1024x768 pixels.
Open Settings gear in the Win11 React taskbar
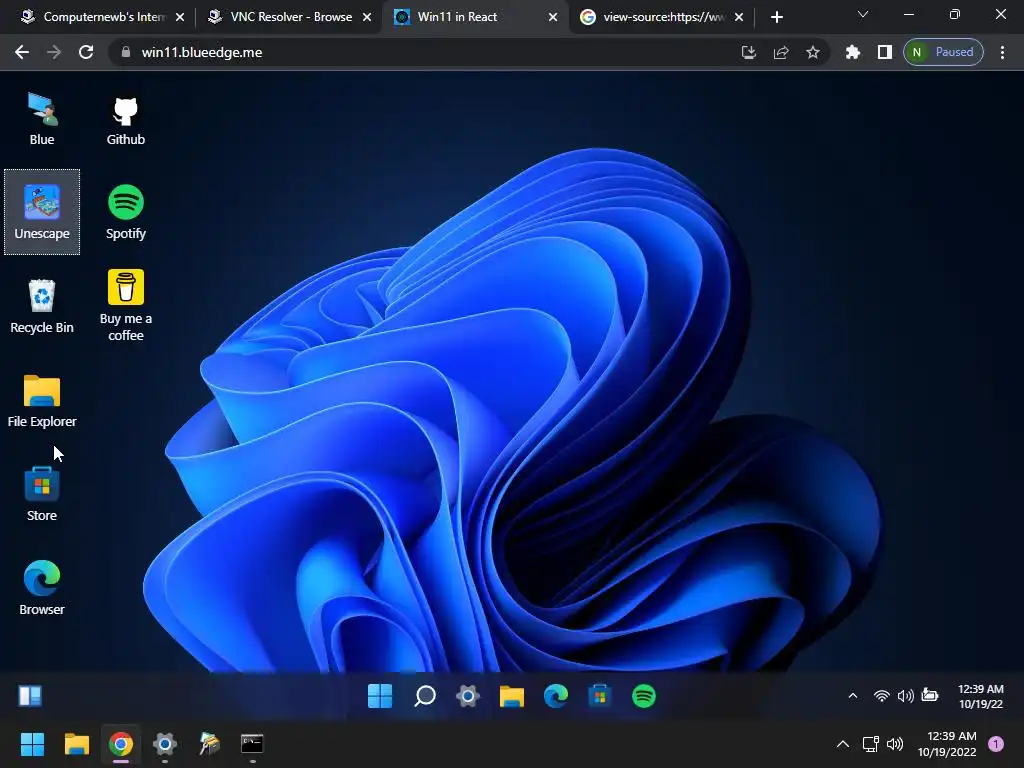pos(468,696)
